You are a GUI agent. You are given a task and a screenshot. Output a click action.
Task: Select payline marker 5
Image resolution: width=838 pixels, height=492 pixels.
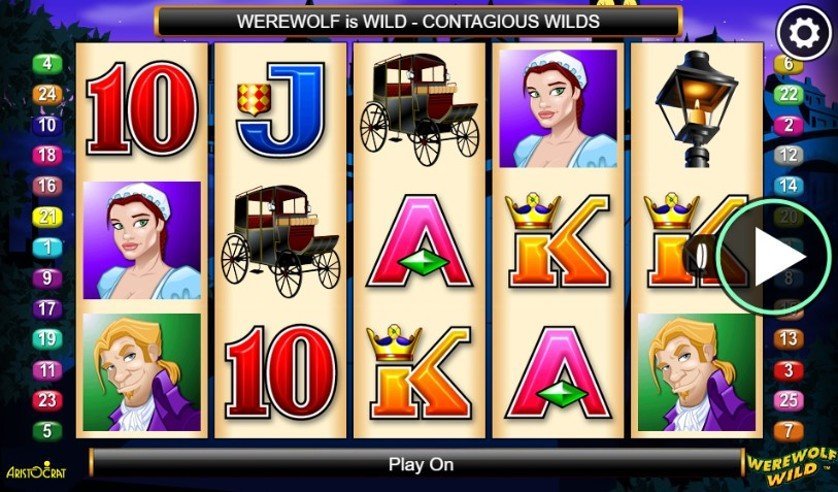coord(47,431)
